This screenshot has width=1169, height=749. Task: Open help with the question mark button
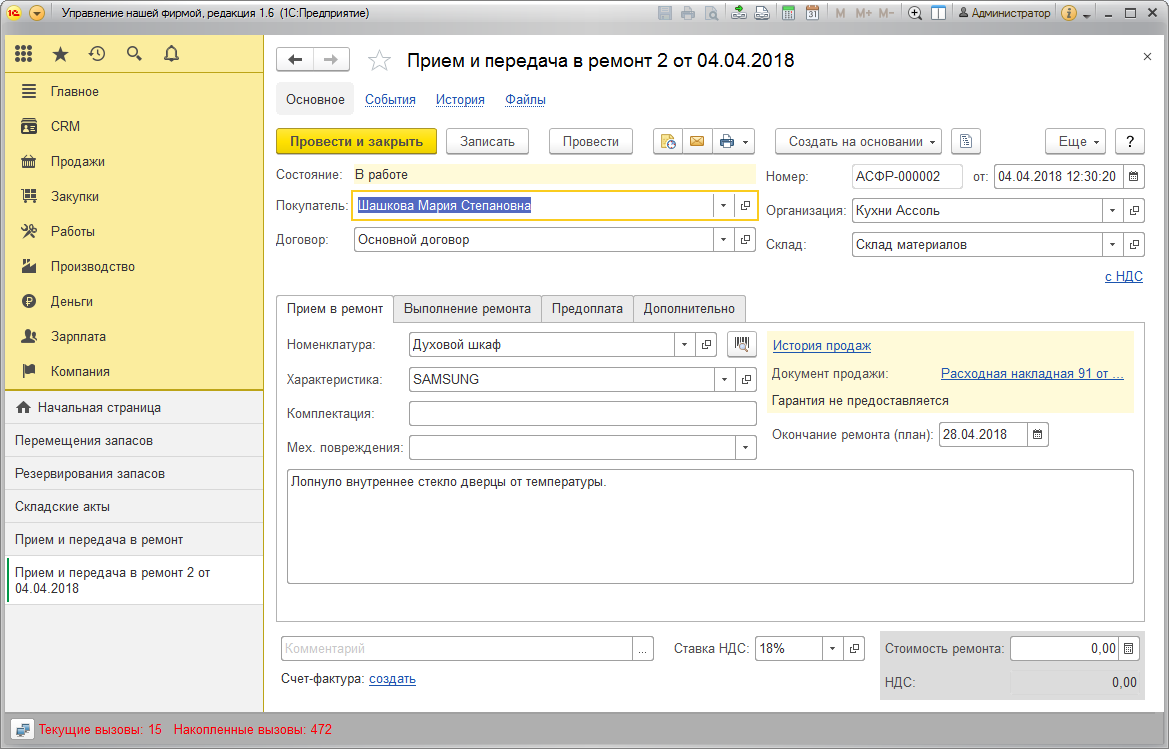[1129, 142]
